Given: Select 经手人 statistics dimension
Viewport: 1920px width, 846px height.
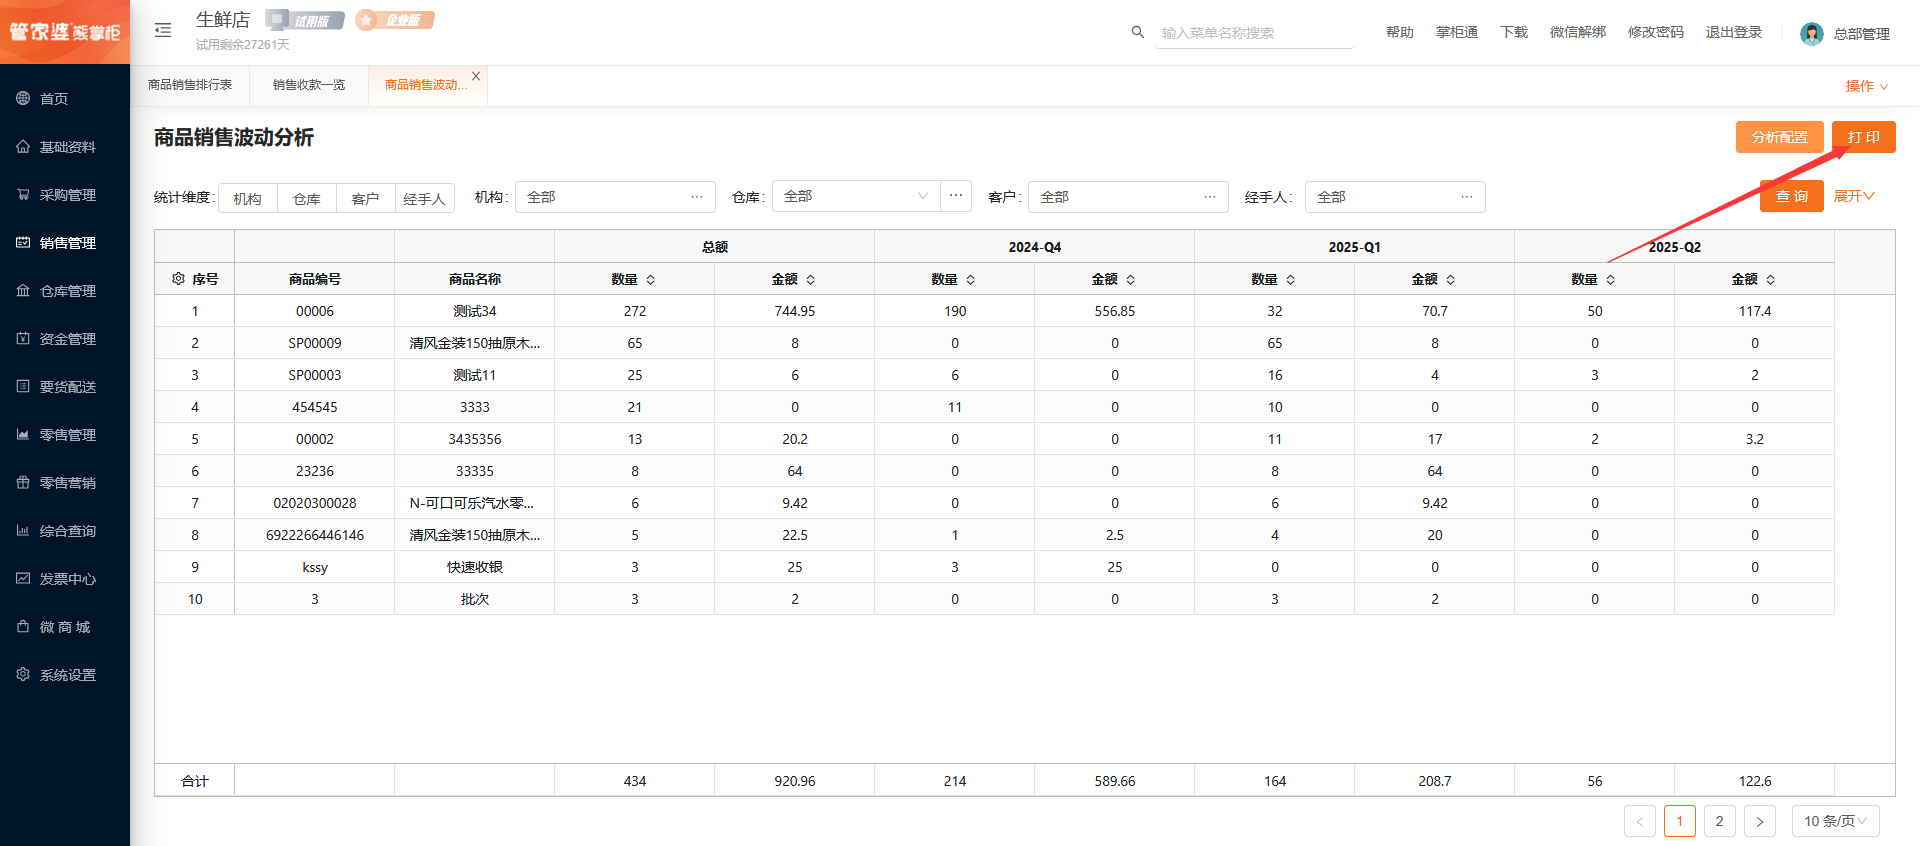Looking at the screenshot, I should [x=424, y=198].
